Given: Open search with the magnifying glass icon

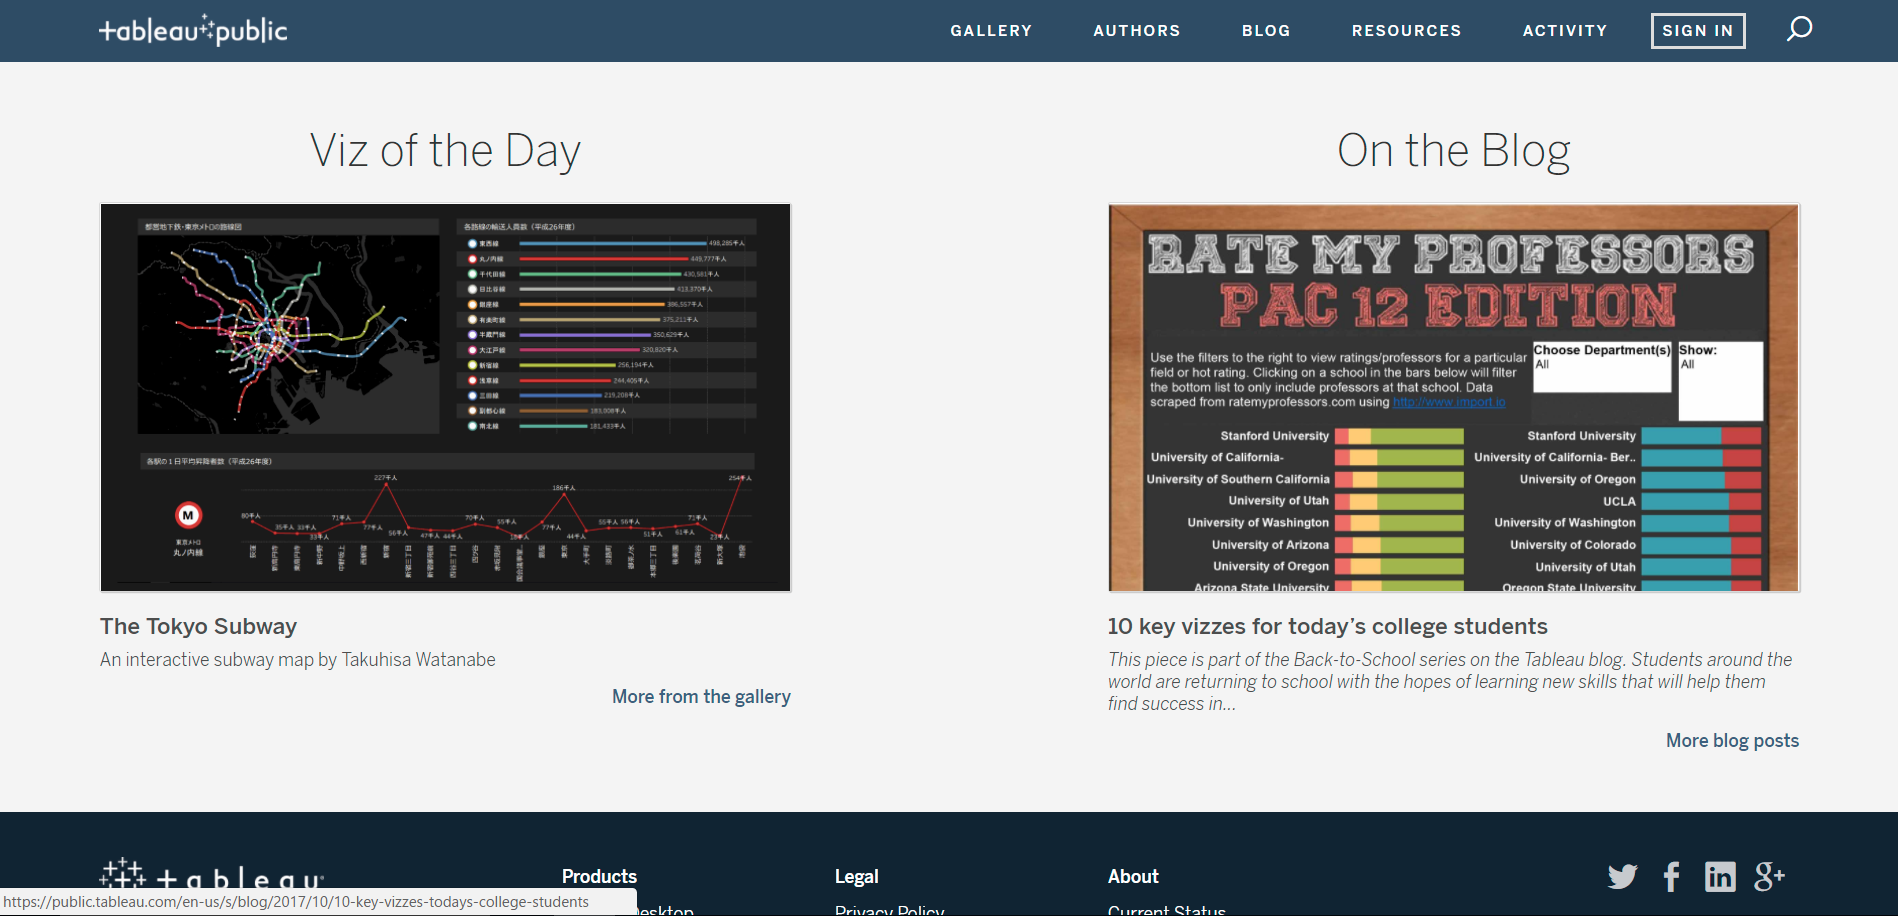Looking at the screenshot, I should [1799, 29].
